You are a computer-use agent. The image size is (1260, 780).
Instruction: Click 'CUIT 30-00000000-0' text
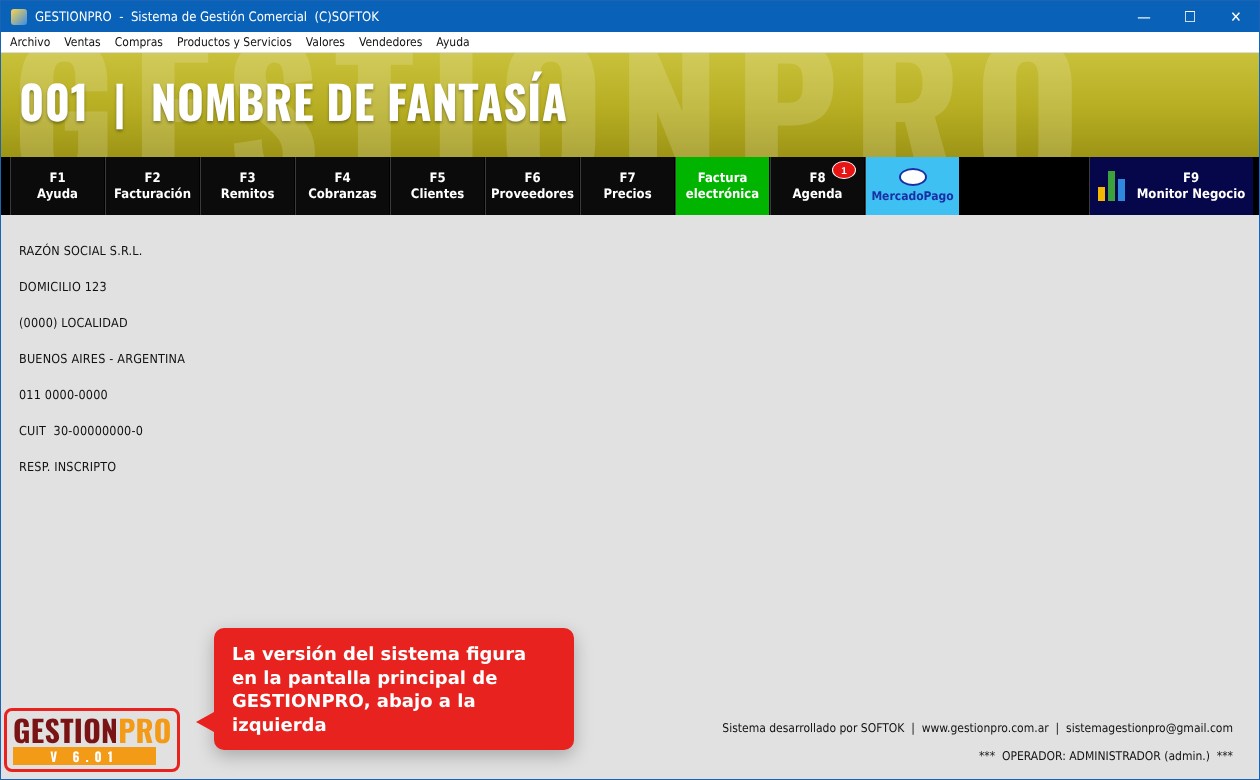tap(81, 431)
